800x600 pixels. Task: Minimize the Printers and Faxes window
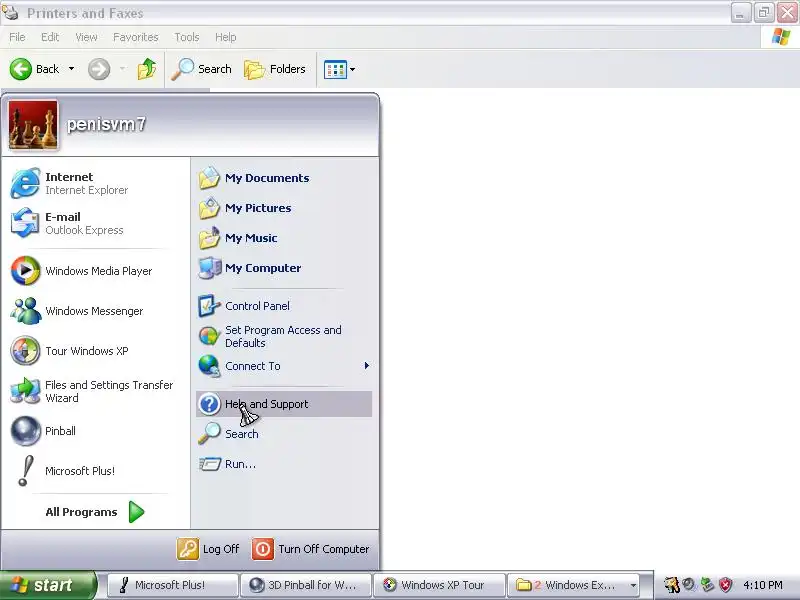click(740, 12)
